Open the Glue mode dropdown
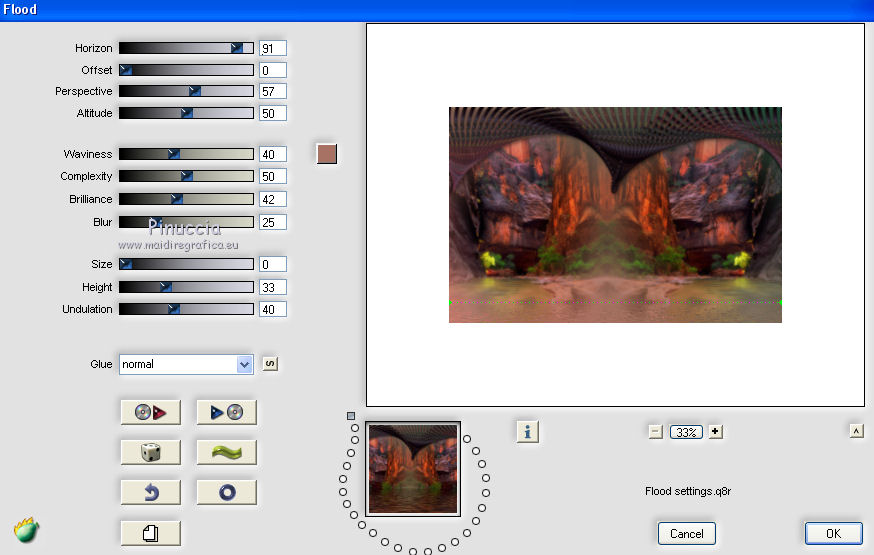Image resolution: width=874 pixels, height=555 pixels. (186, 364)
